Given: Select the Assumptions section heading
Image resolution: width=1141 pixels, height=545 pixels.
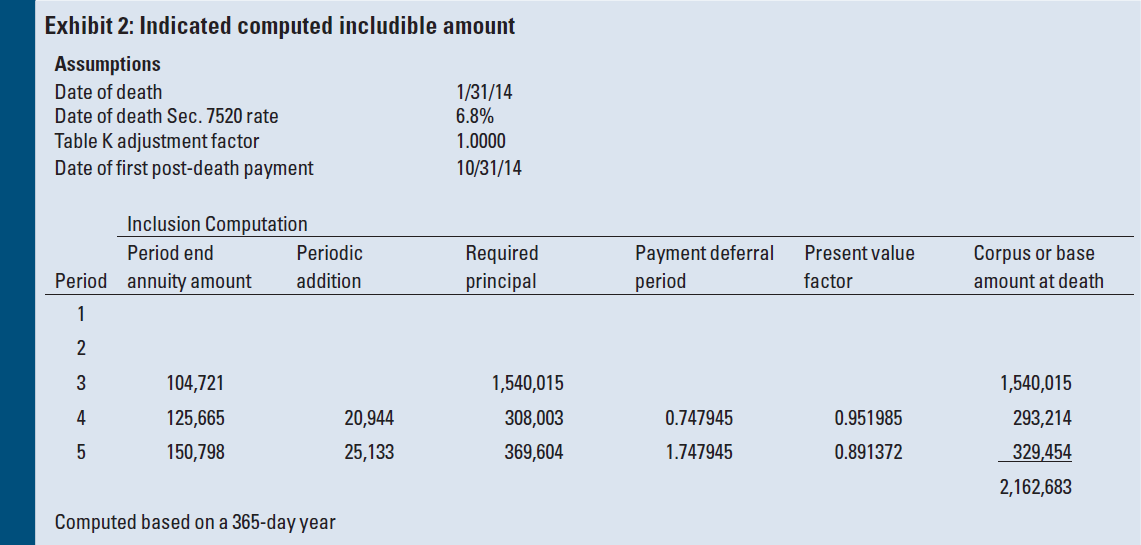Looking at the screenshot, I should coord(107,64).
